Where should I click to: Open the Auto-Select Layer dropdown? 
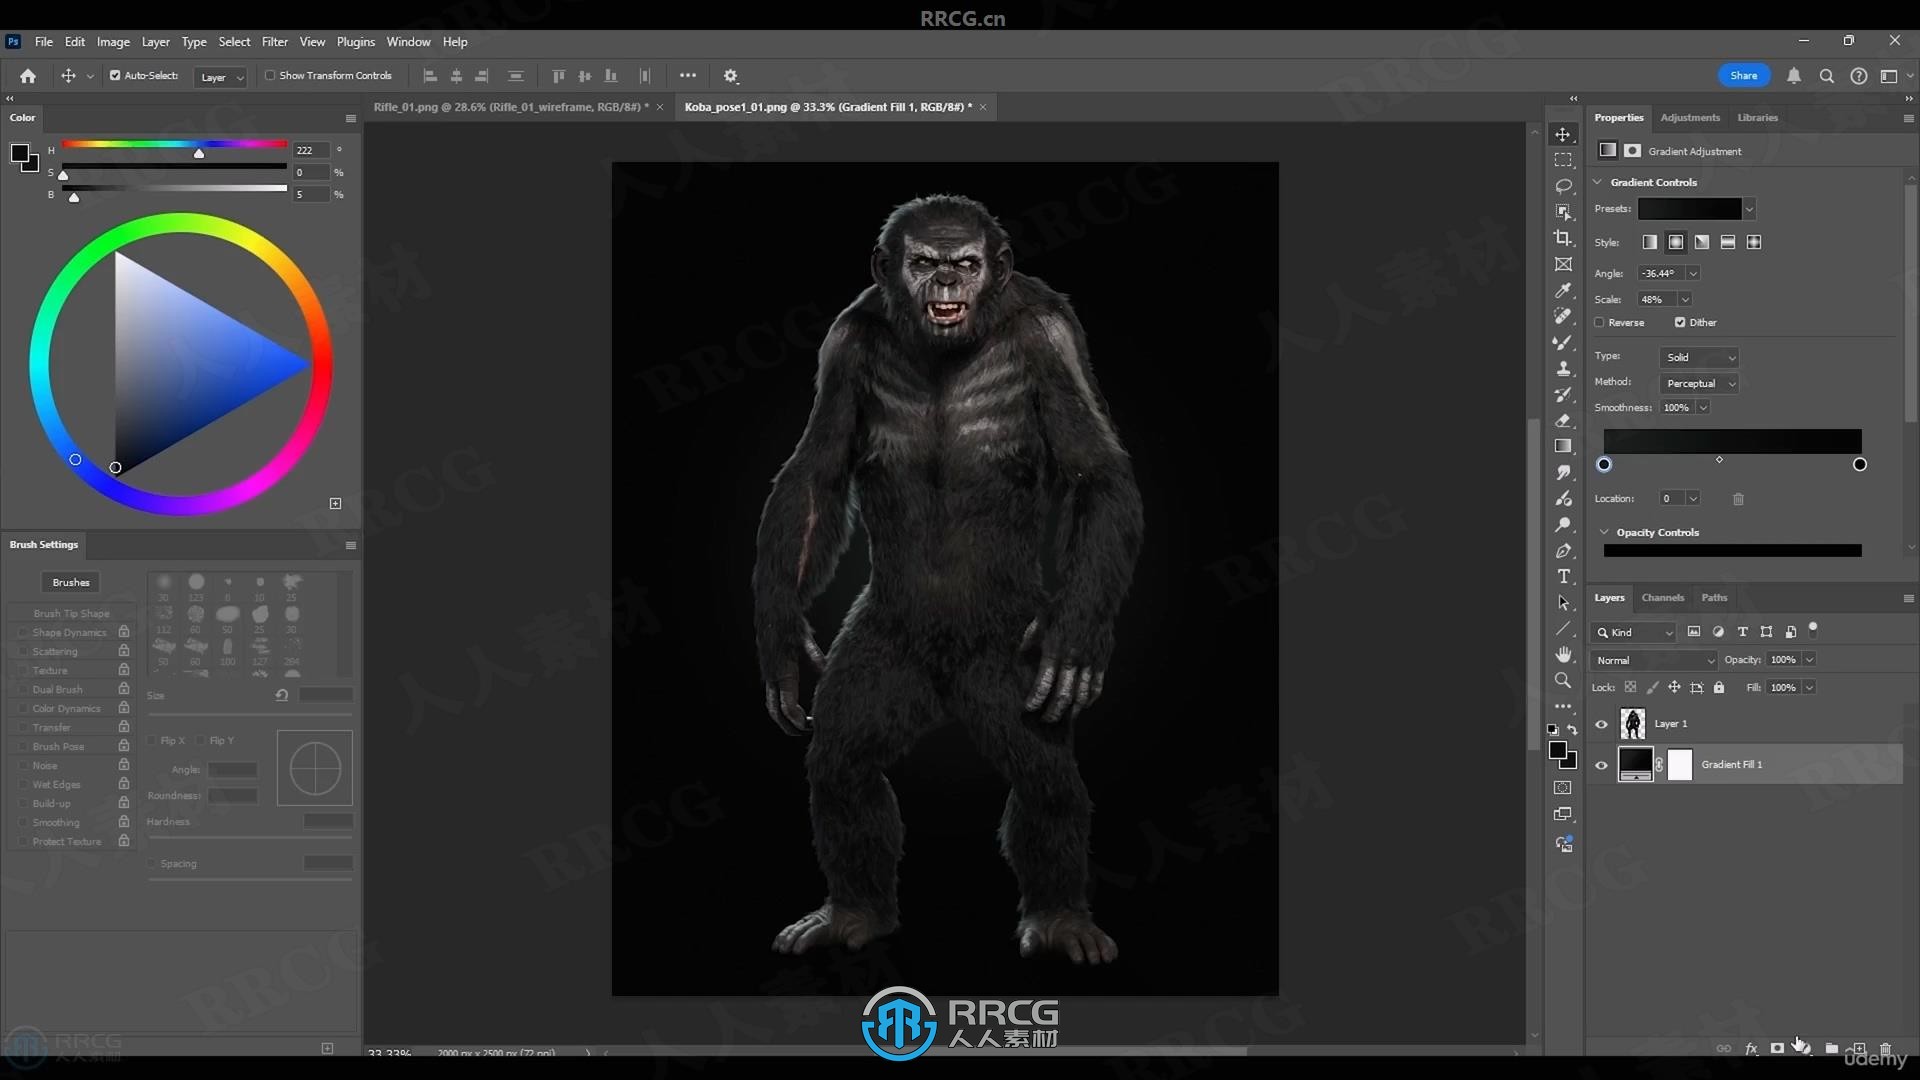(x=221, y=77)
